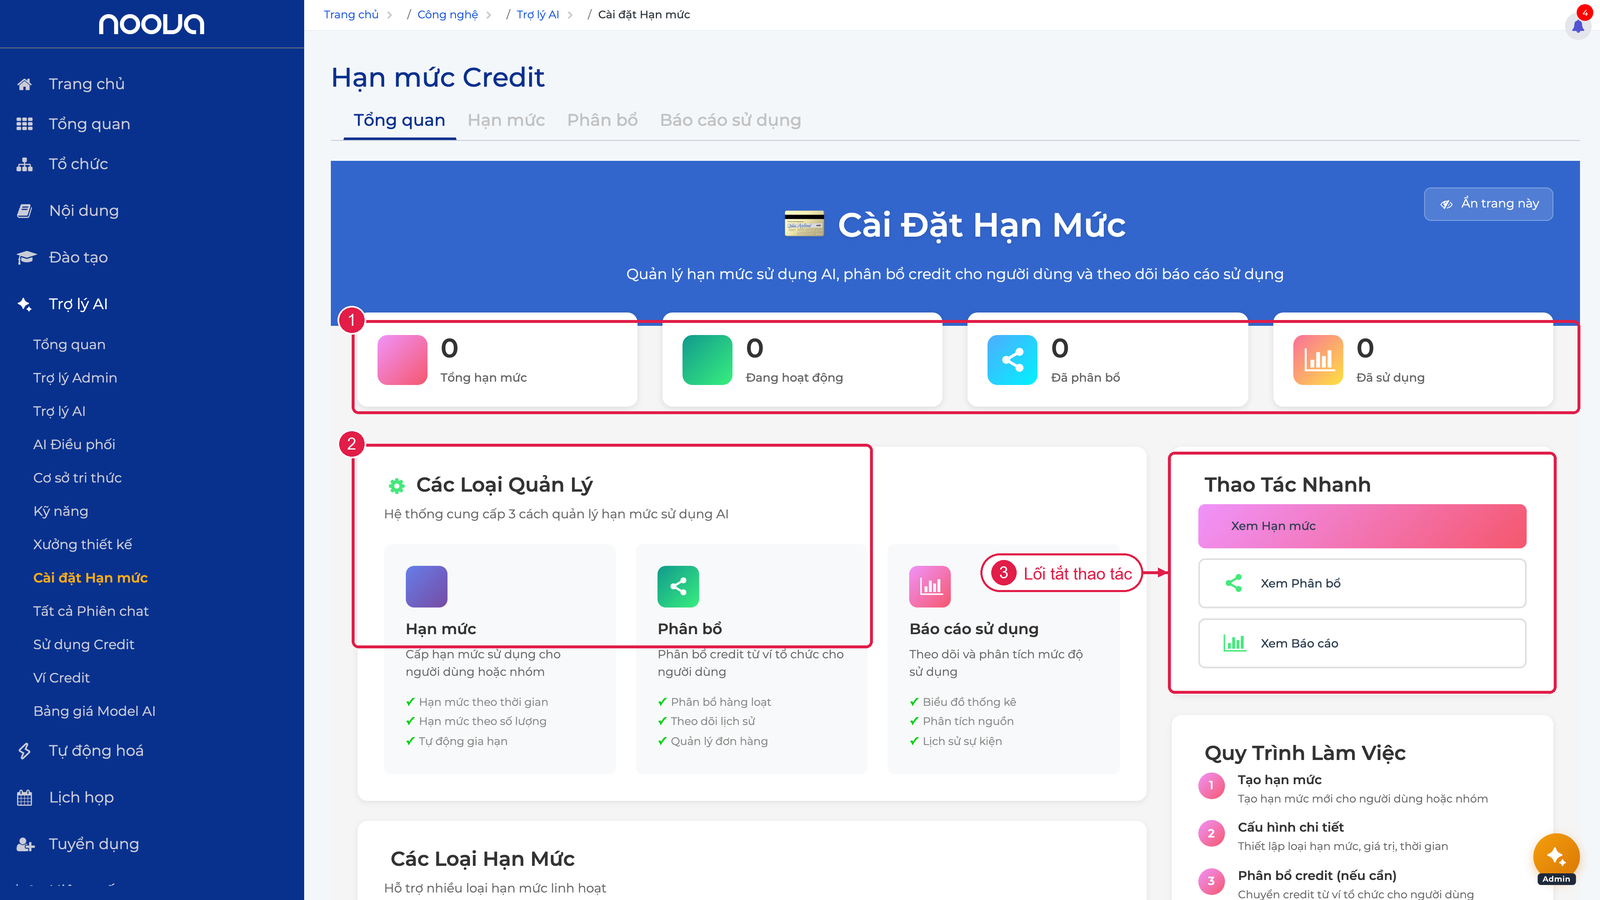Go to Công nghệ breadcrumb link
The width and height of the screenshot is (1600, 900).
[x=447, y=15]
